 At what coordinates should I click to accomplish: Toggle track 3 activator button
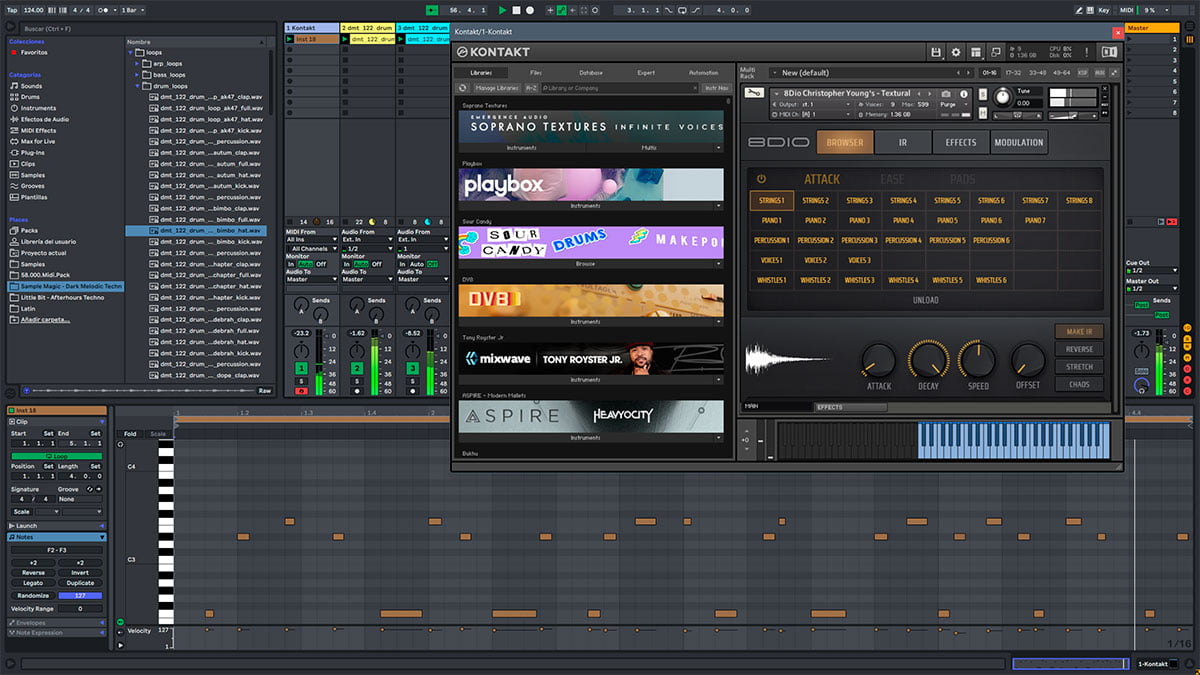[412, 369]
